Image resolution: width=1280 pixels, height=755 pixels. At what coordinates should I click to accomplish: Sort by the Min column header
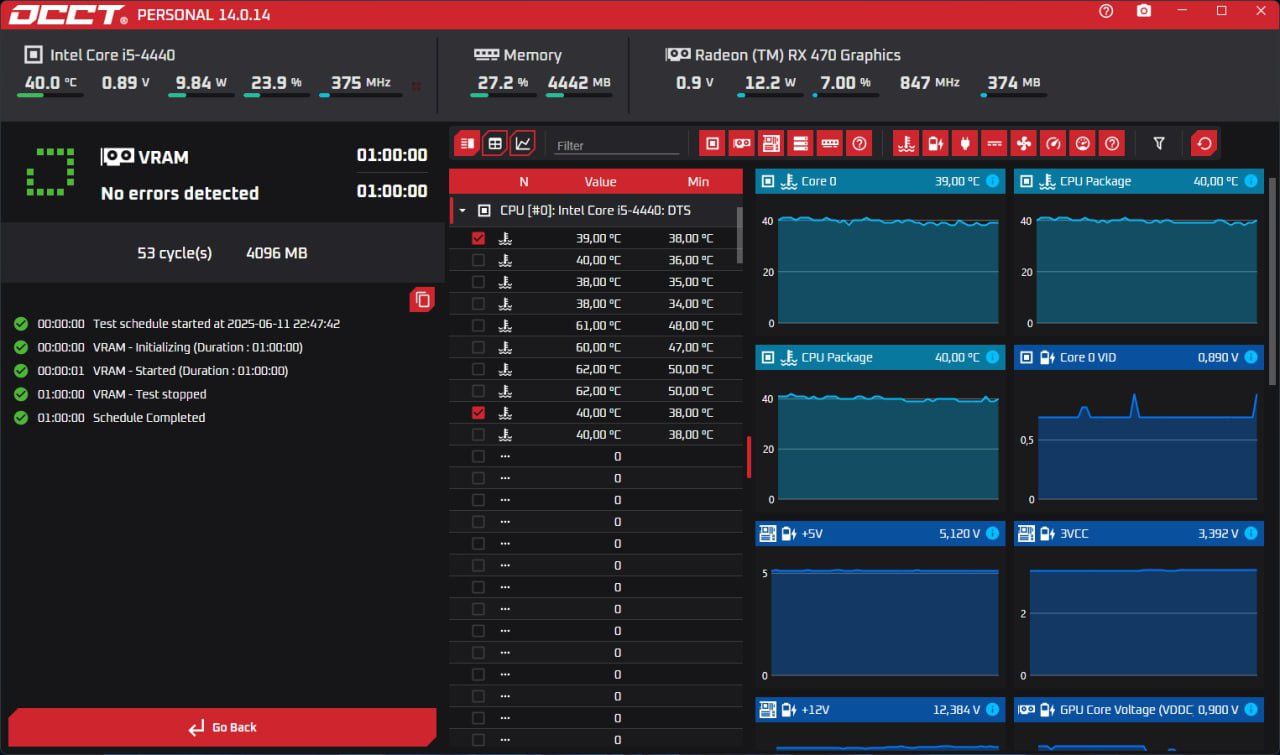(x=698, y=181)
